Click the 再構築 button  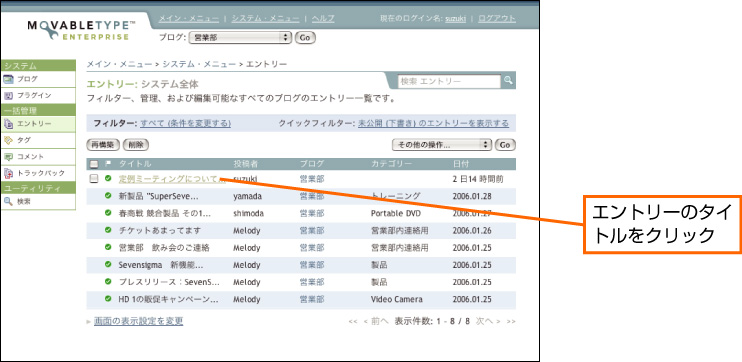(x=103, y=145)
